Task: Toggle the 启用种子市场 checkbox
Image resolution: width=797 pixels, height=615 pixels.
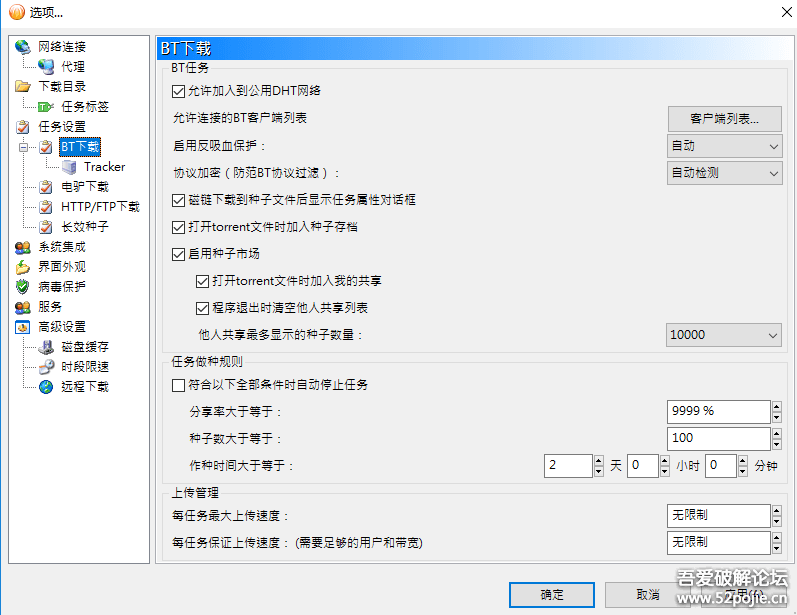Action: [178, 254]
